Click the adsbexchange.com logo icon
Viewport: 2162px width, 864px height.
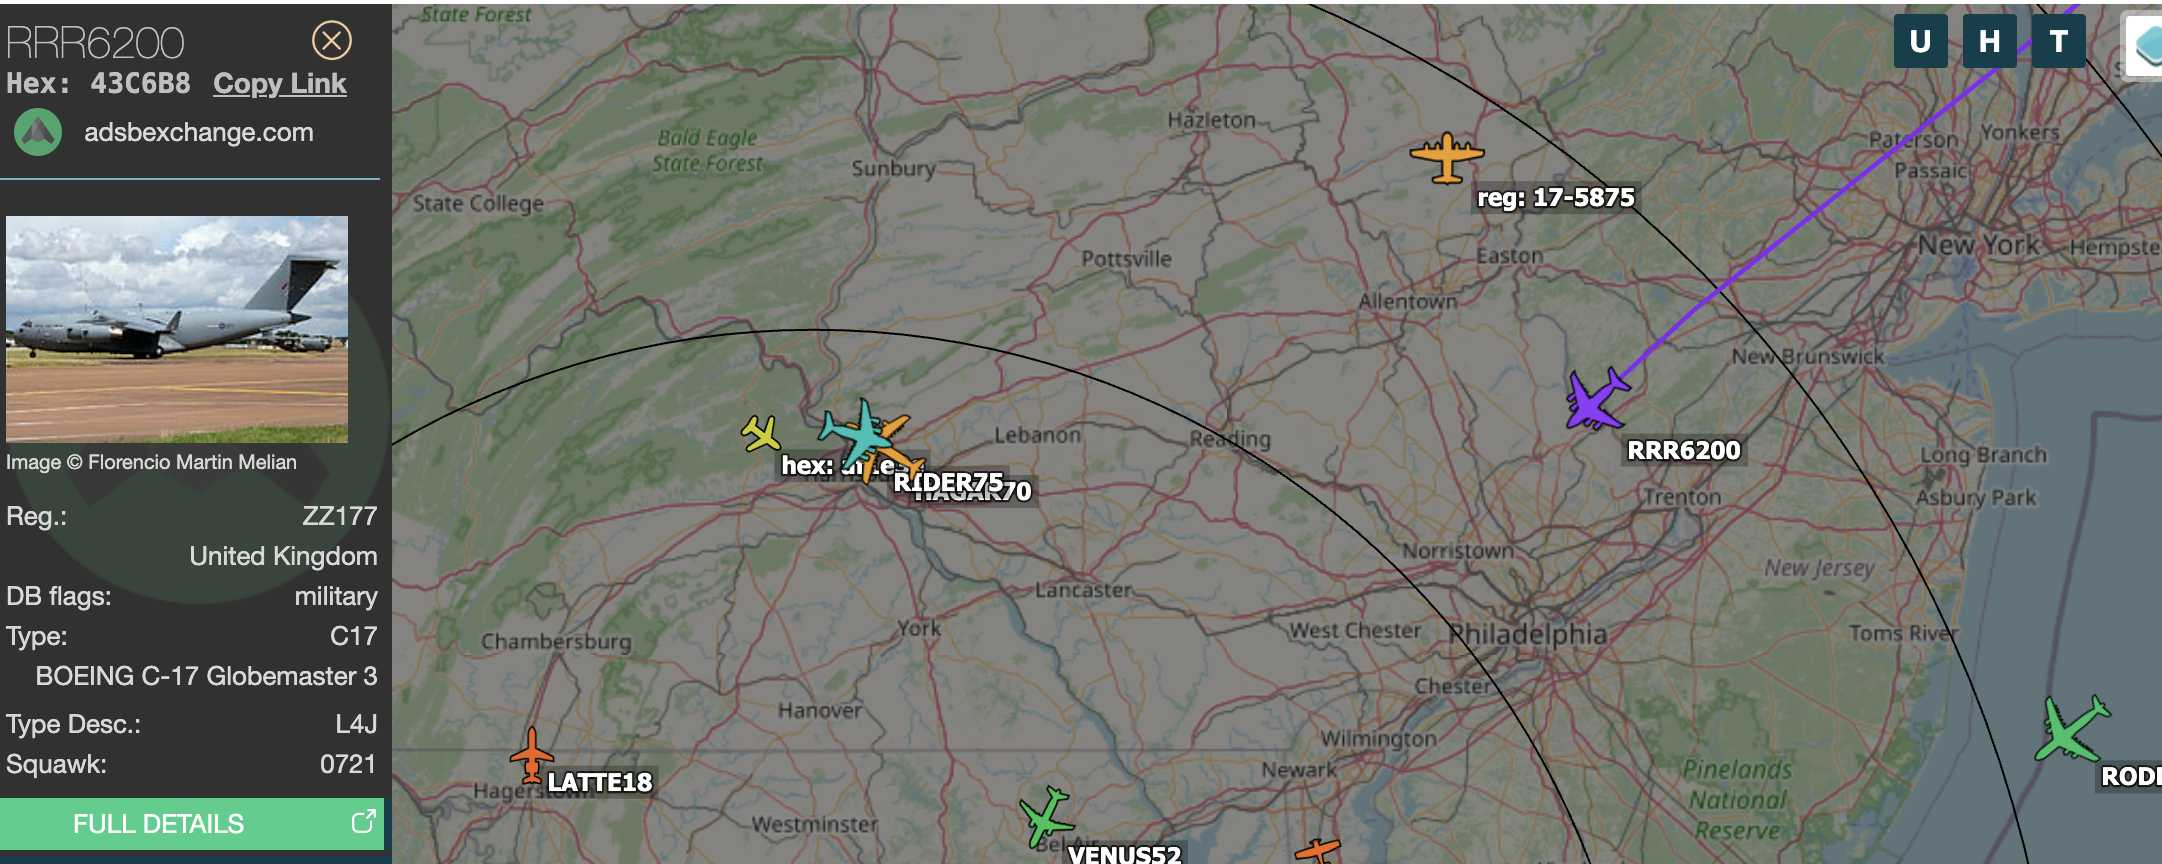[x=38, y=133]
